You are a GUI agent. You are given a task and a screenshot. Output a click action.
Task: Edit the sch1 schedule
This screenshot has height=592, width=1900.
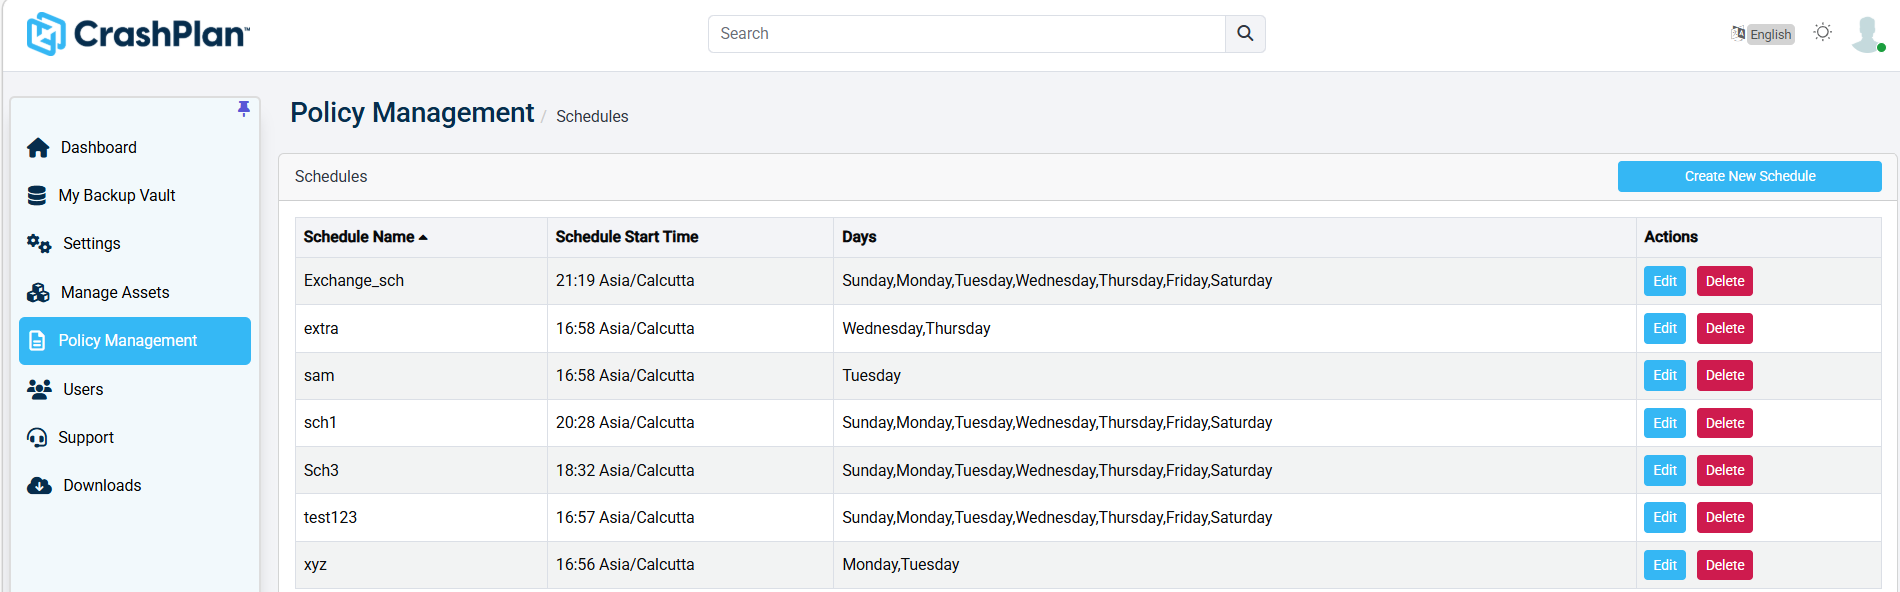[1665, 423]
